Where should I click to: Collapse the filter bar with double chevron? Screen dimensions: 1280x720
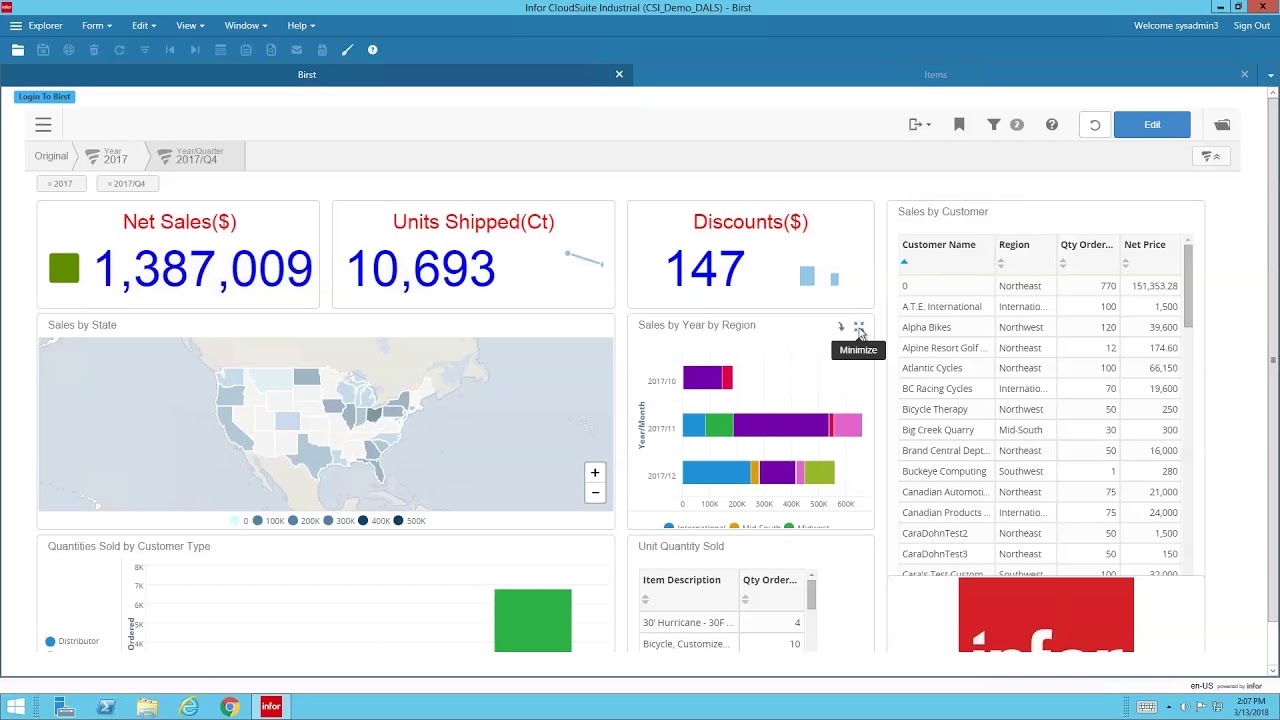tap(1211, 157)
